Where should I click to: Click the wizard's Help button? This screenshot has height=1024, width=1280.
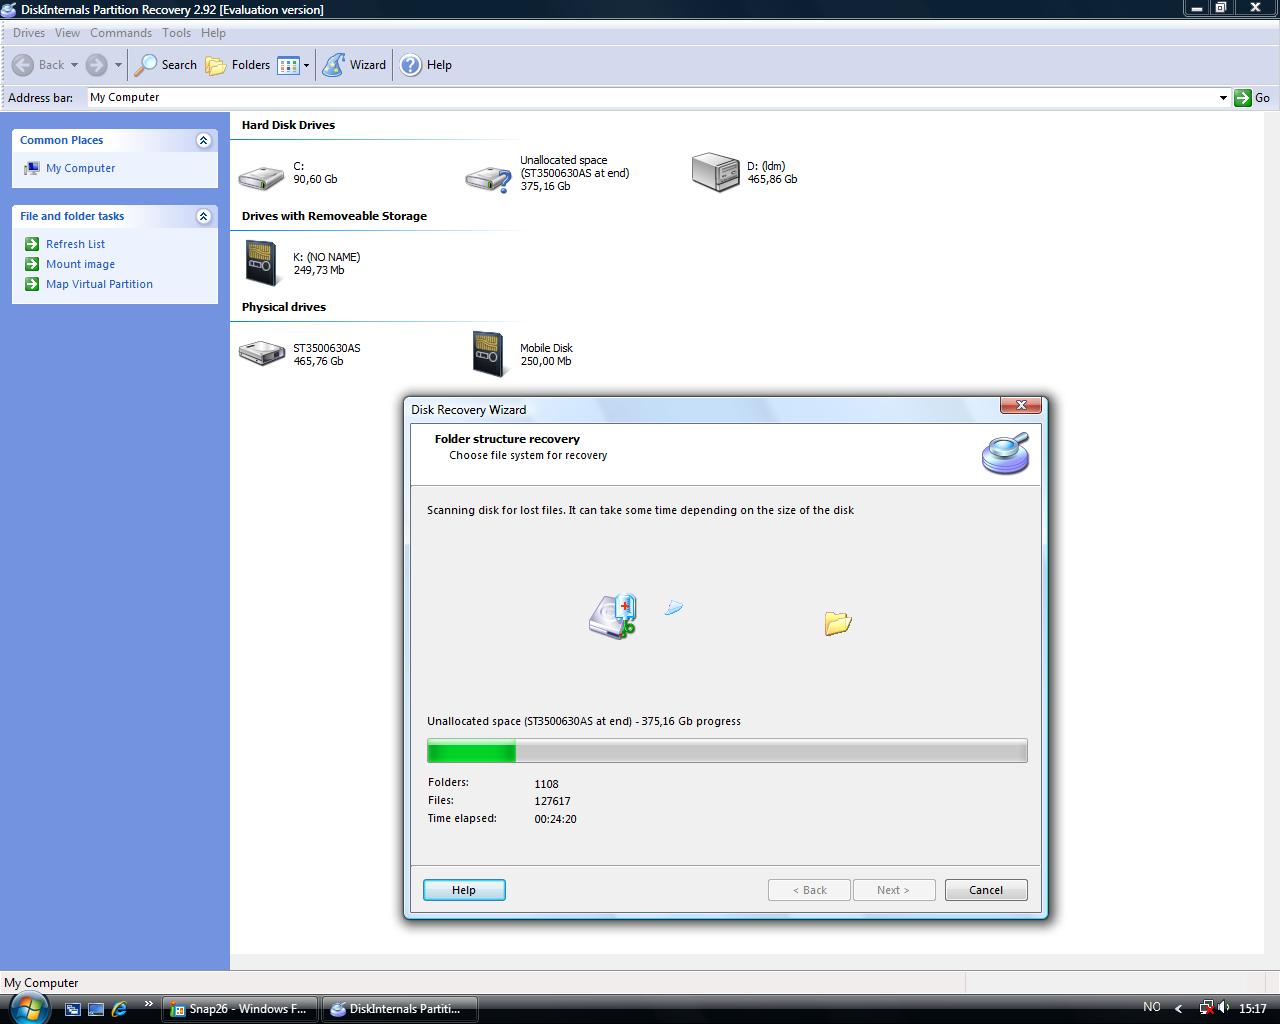tap(464, 890)
